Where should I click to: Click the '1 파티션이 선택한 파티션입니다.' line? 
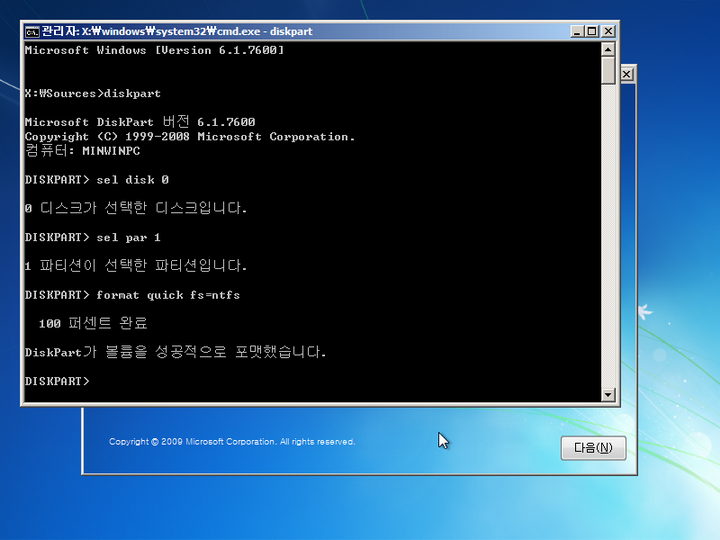point(136,265)
